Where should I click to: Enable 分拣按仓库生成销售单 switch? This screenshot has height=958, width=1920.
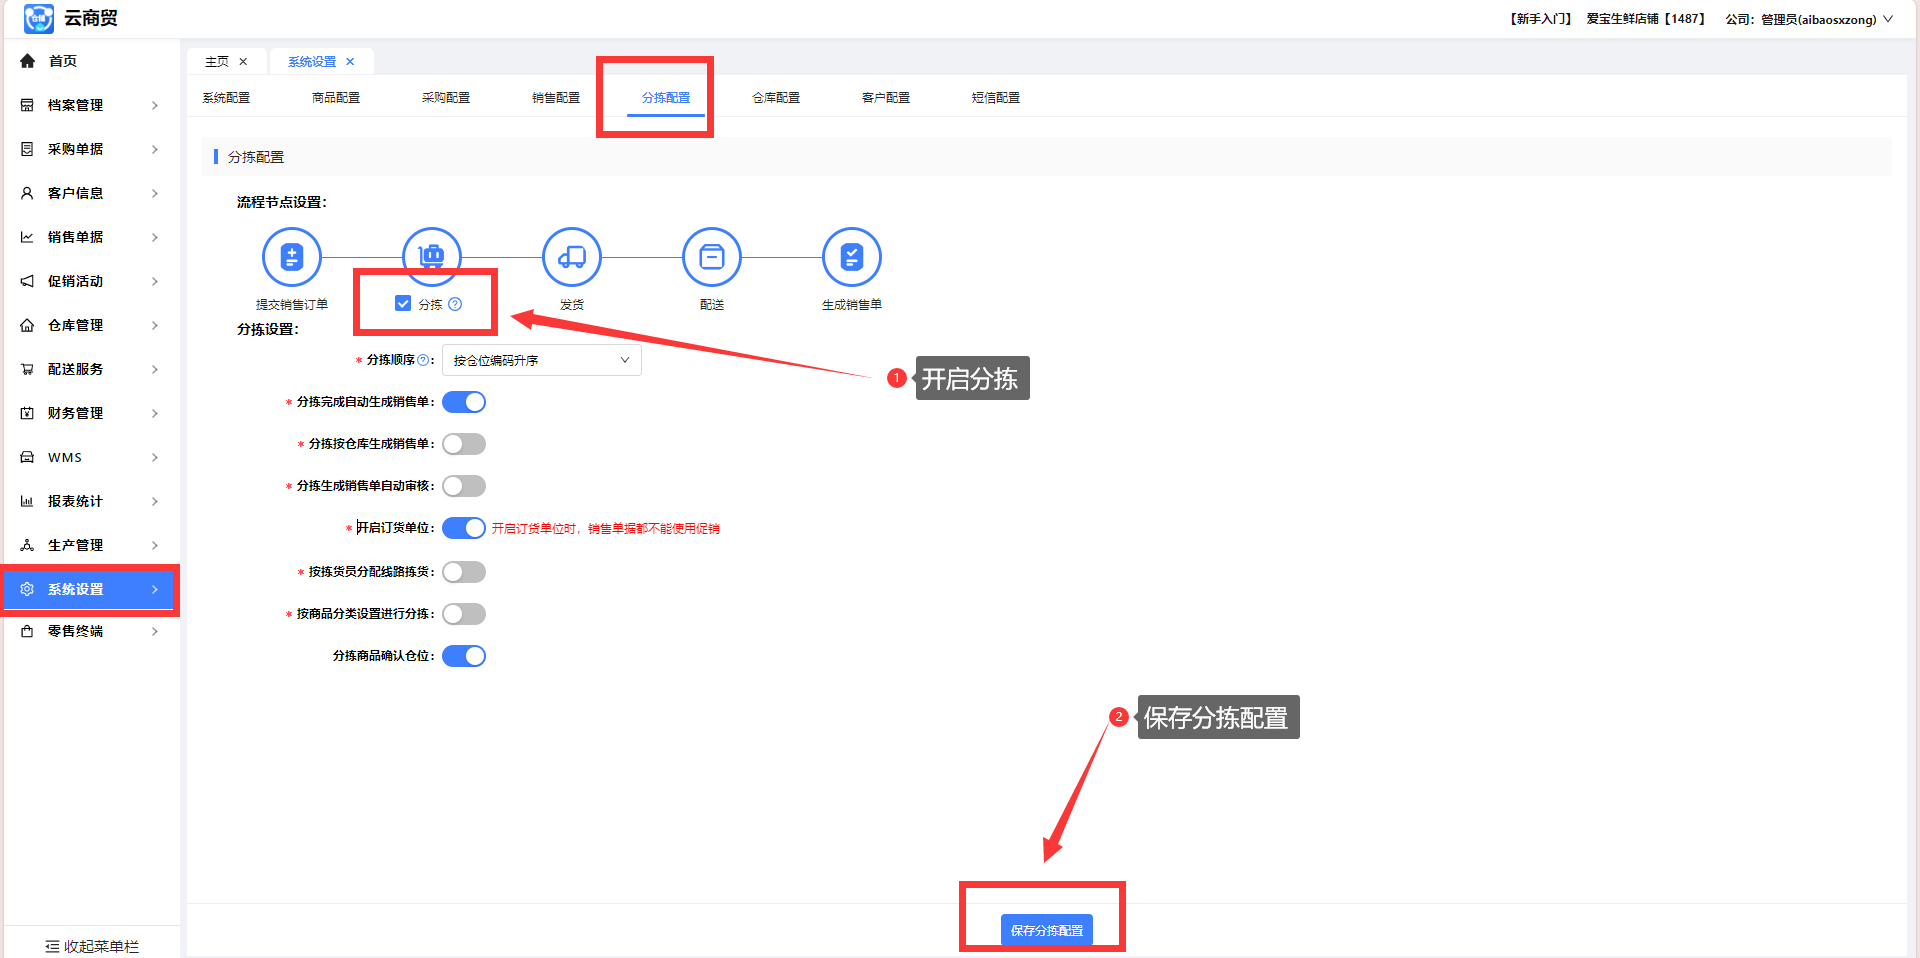click(x=464, y=444)
